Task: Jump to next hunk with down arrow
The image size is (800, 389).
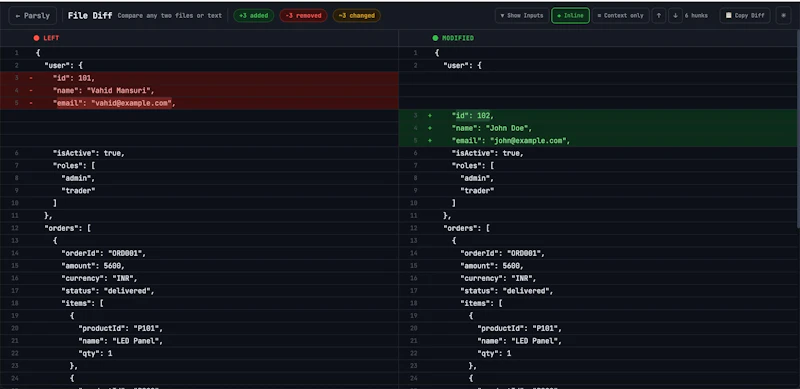Action: point(675,16)
